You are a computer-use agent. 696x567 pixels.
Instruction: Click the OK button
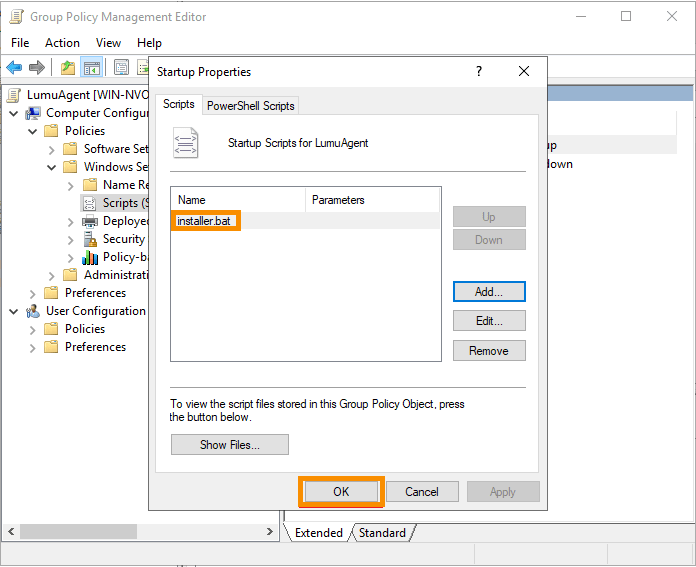coord(341,492)
